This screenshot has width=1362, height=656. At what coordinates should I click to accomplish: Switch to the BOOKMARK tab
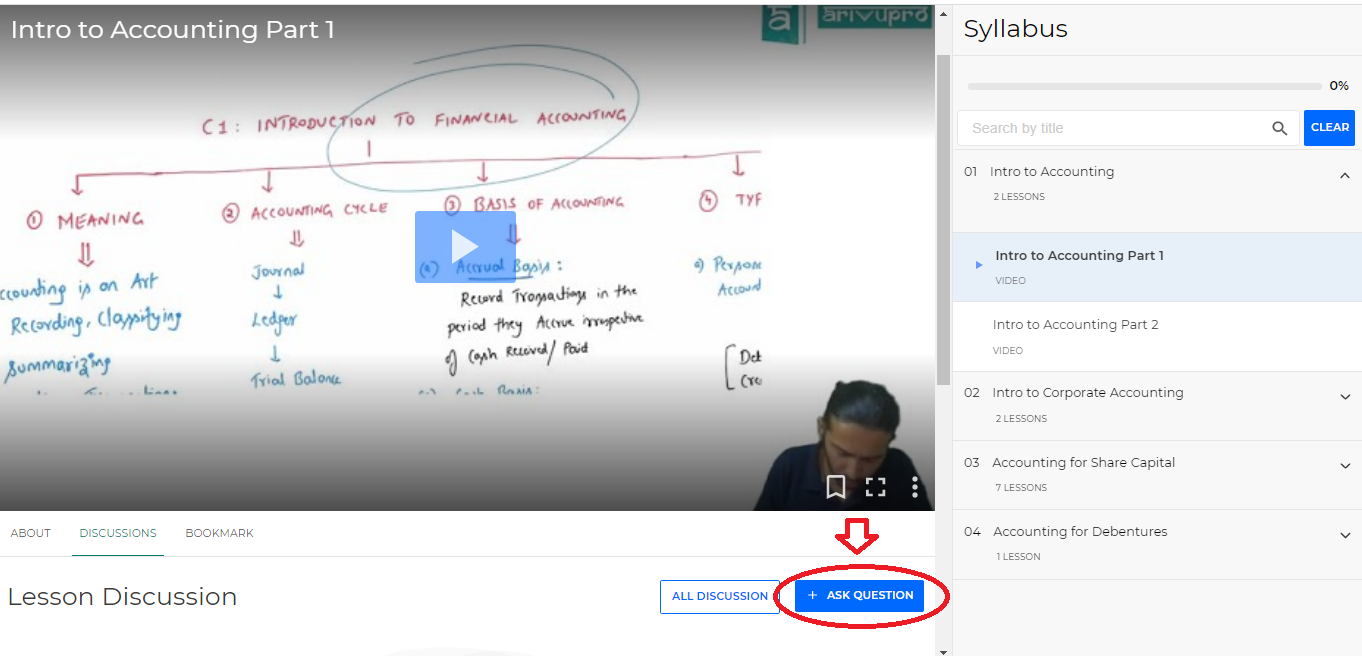[x=219, y=533]
